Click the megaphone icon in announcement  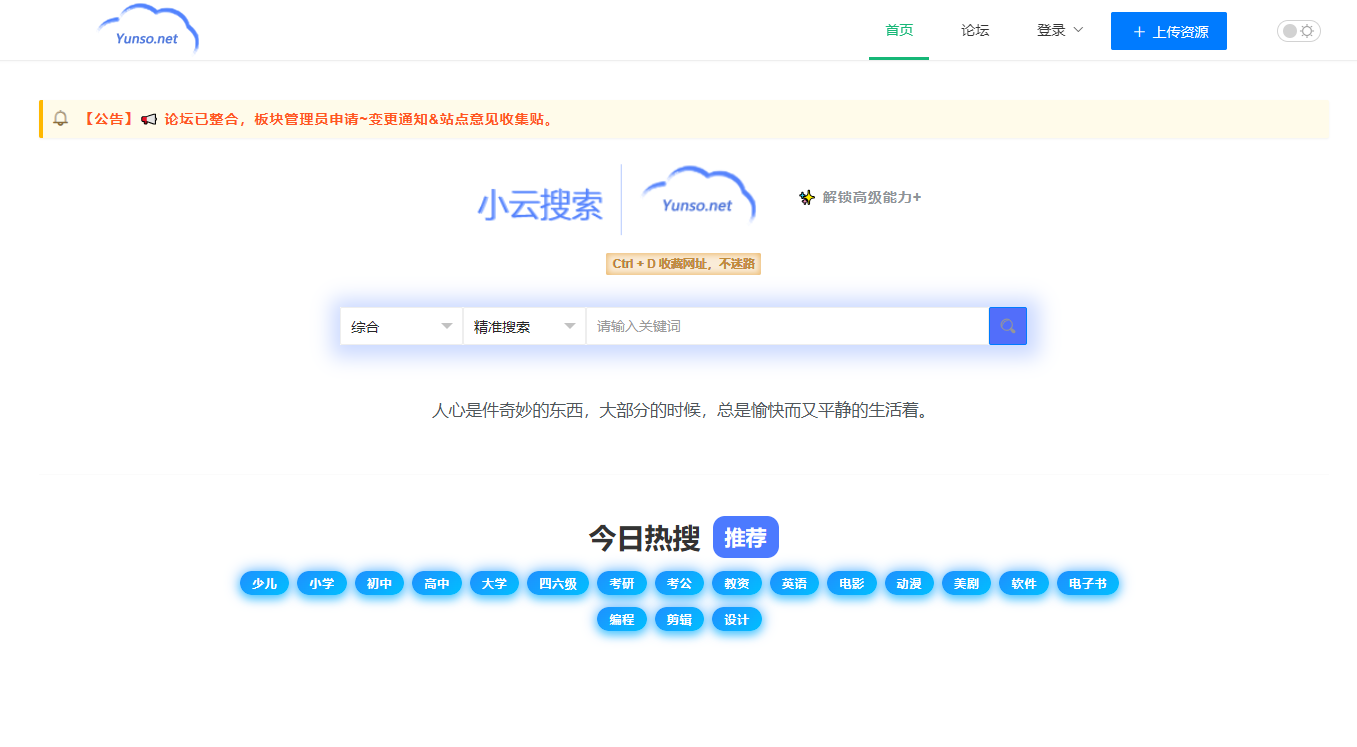pos(149,119)
